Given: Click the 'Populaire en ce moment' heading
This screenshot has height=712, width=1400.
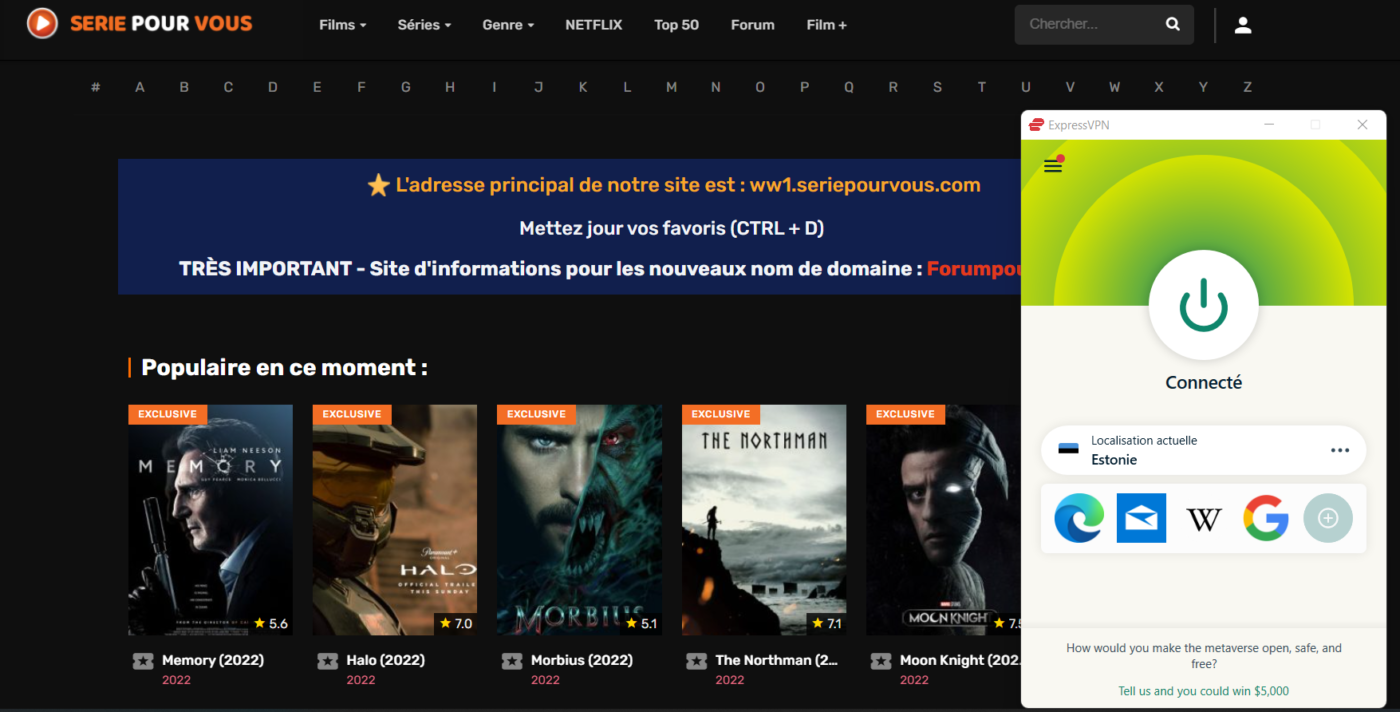Looking at the screenshot, I should coord(284,367).
